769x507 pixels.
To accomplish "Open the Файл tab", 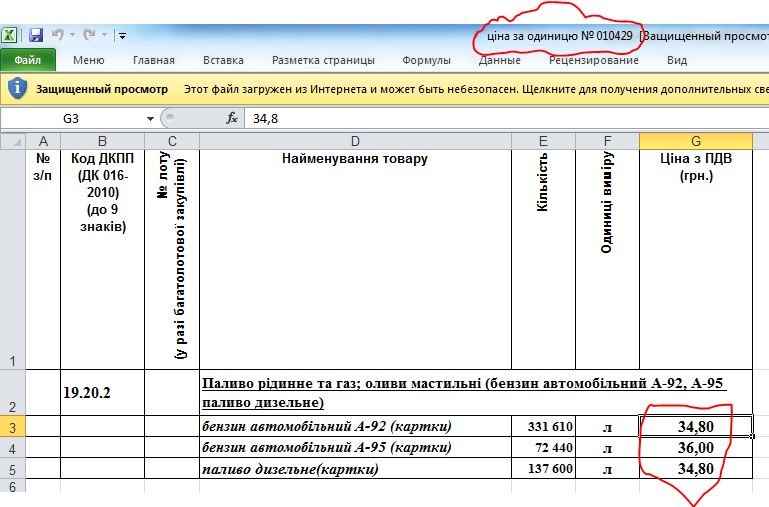I will pyautogui.click(x=27, y=60).
